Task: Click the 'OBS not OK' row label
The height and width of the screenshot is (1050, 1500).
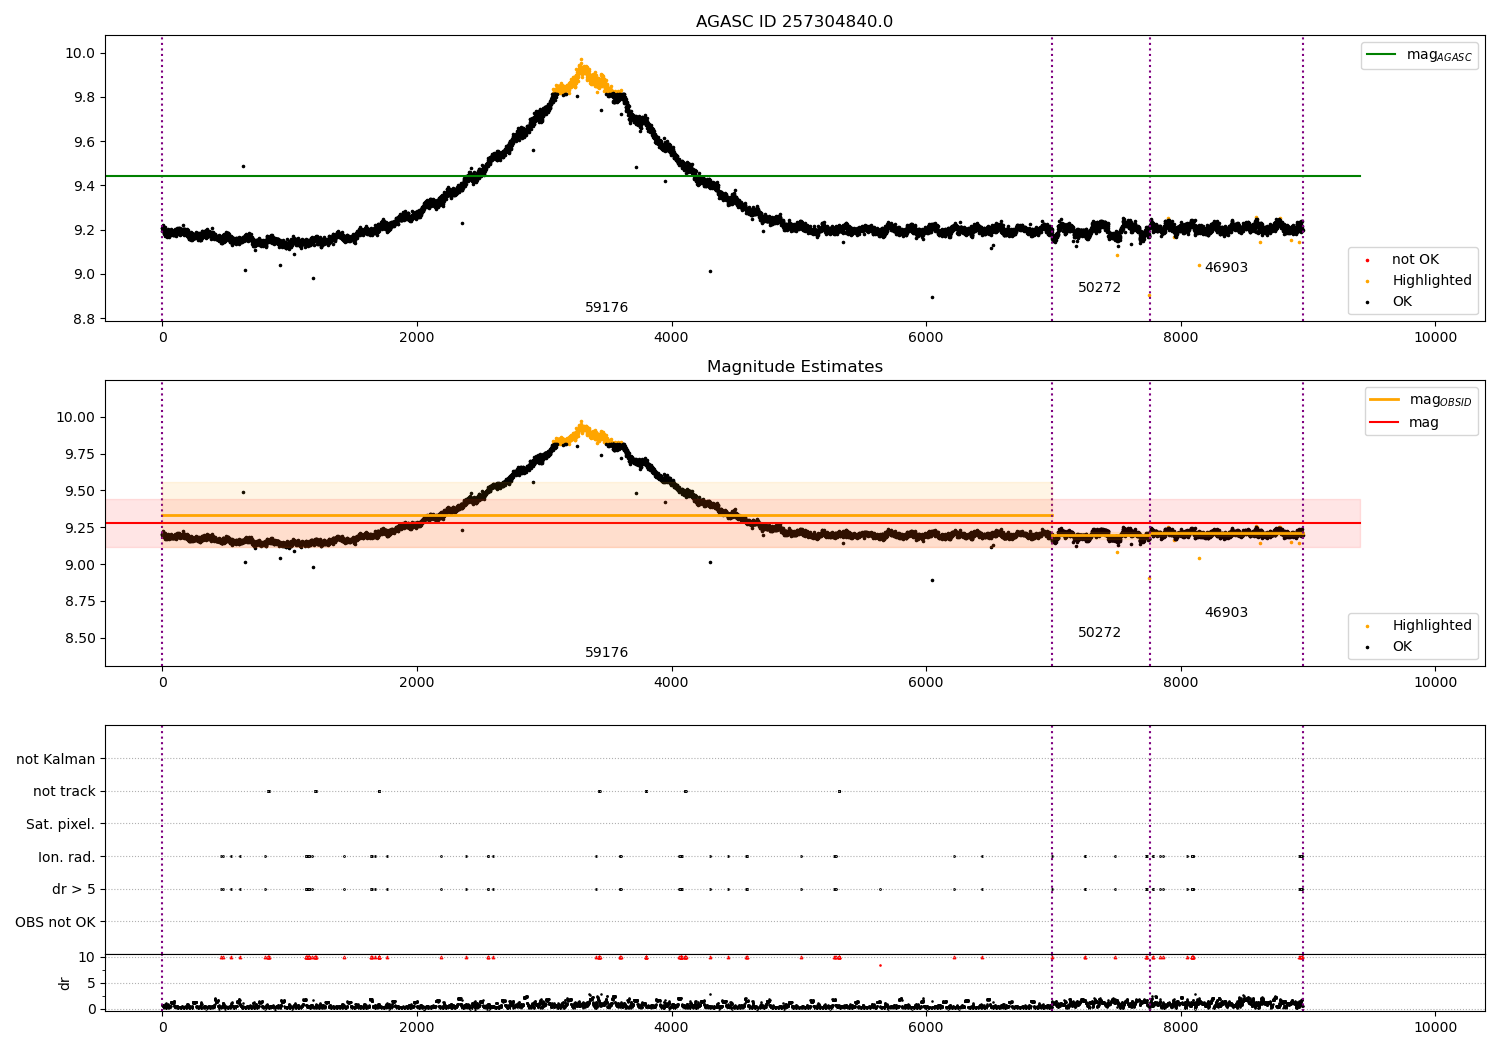Action: coord(55,922)
